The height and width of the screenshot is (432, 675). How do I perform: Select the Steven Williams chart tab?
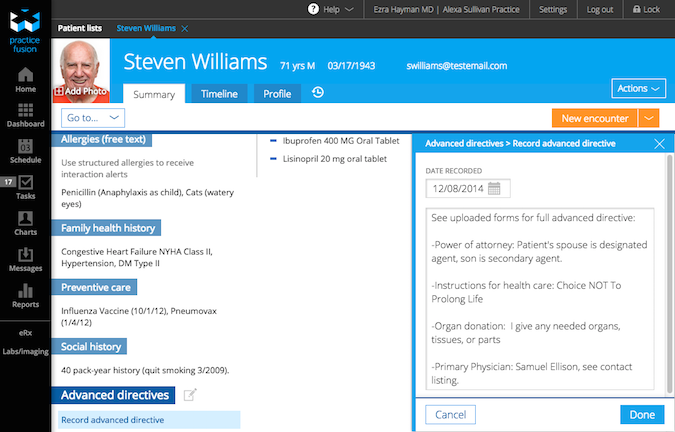(146, 28)
